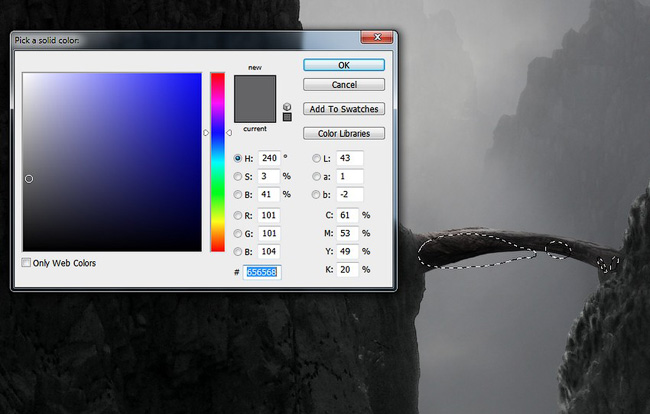The image size is (650, 414).
Task: Click the new color preview swatch
Action: pos(255,87)
